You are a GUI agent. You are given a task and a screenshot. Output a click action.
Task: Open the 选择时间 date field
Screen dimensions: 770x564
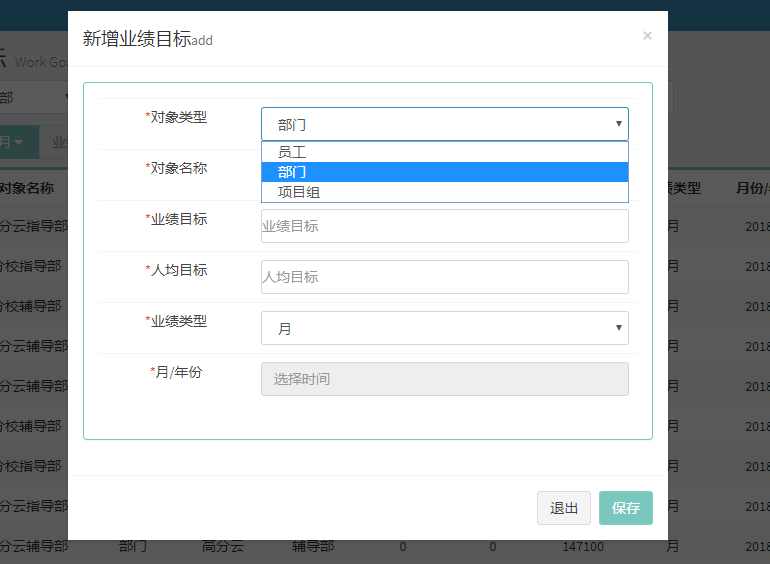444,379
